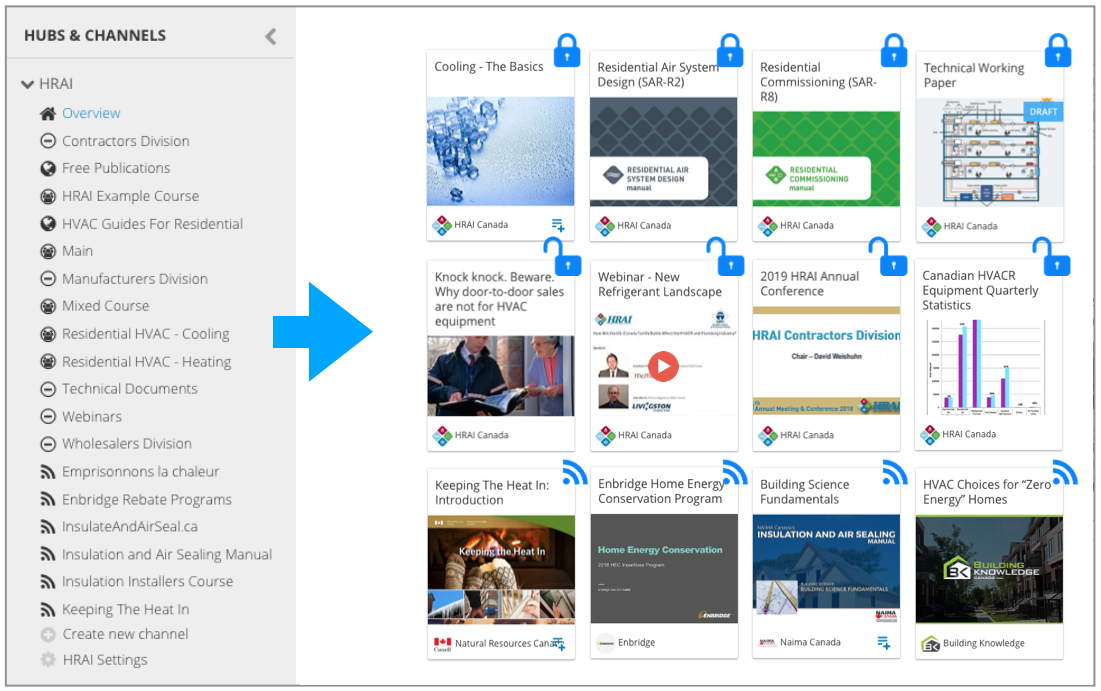Click the feed icon on HVAC Choices card

click(1065, 472)
